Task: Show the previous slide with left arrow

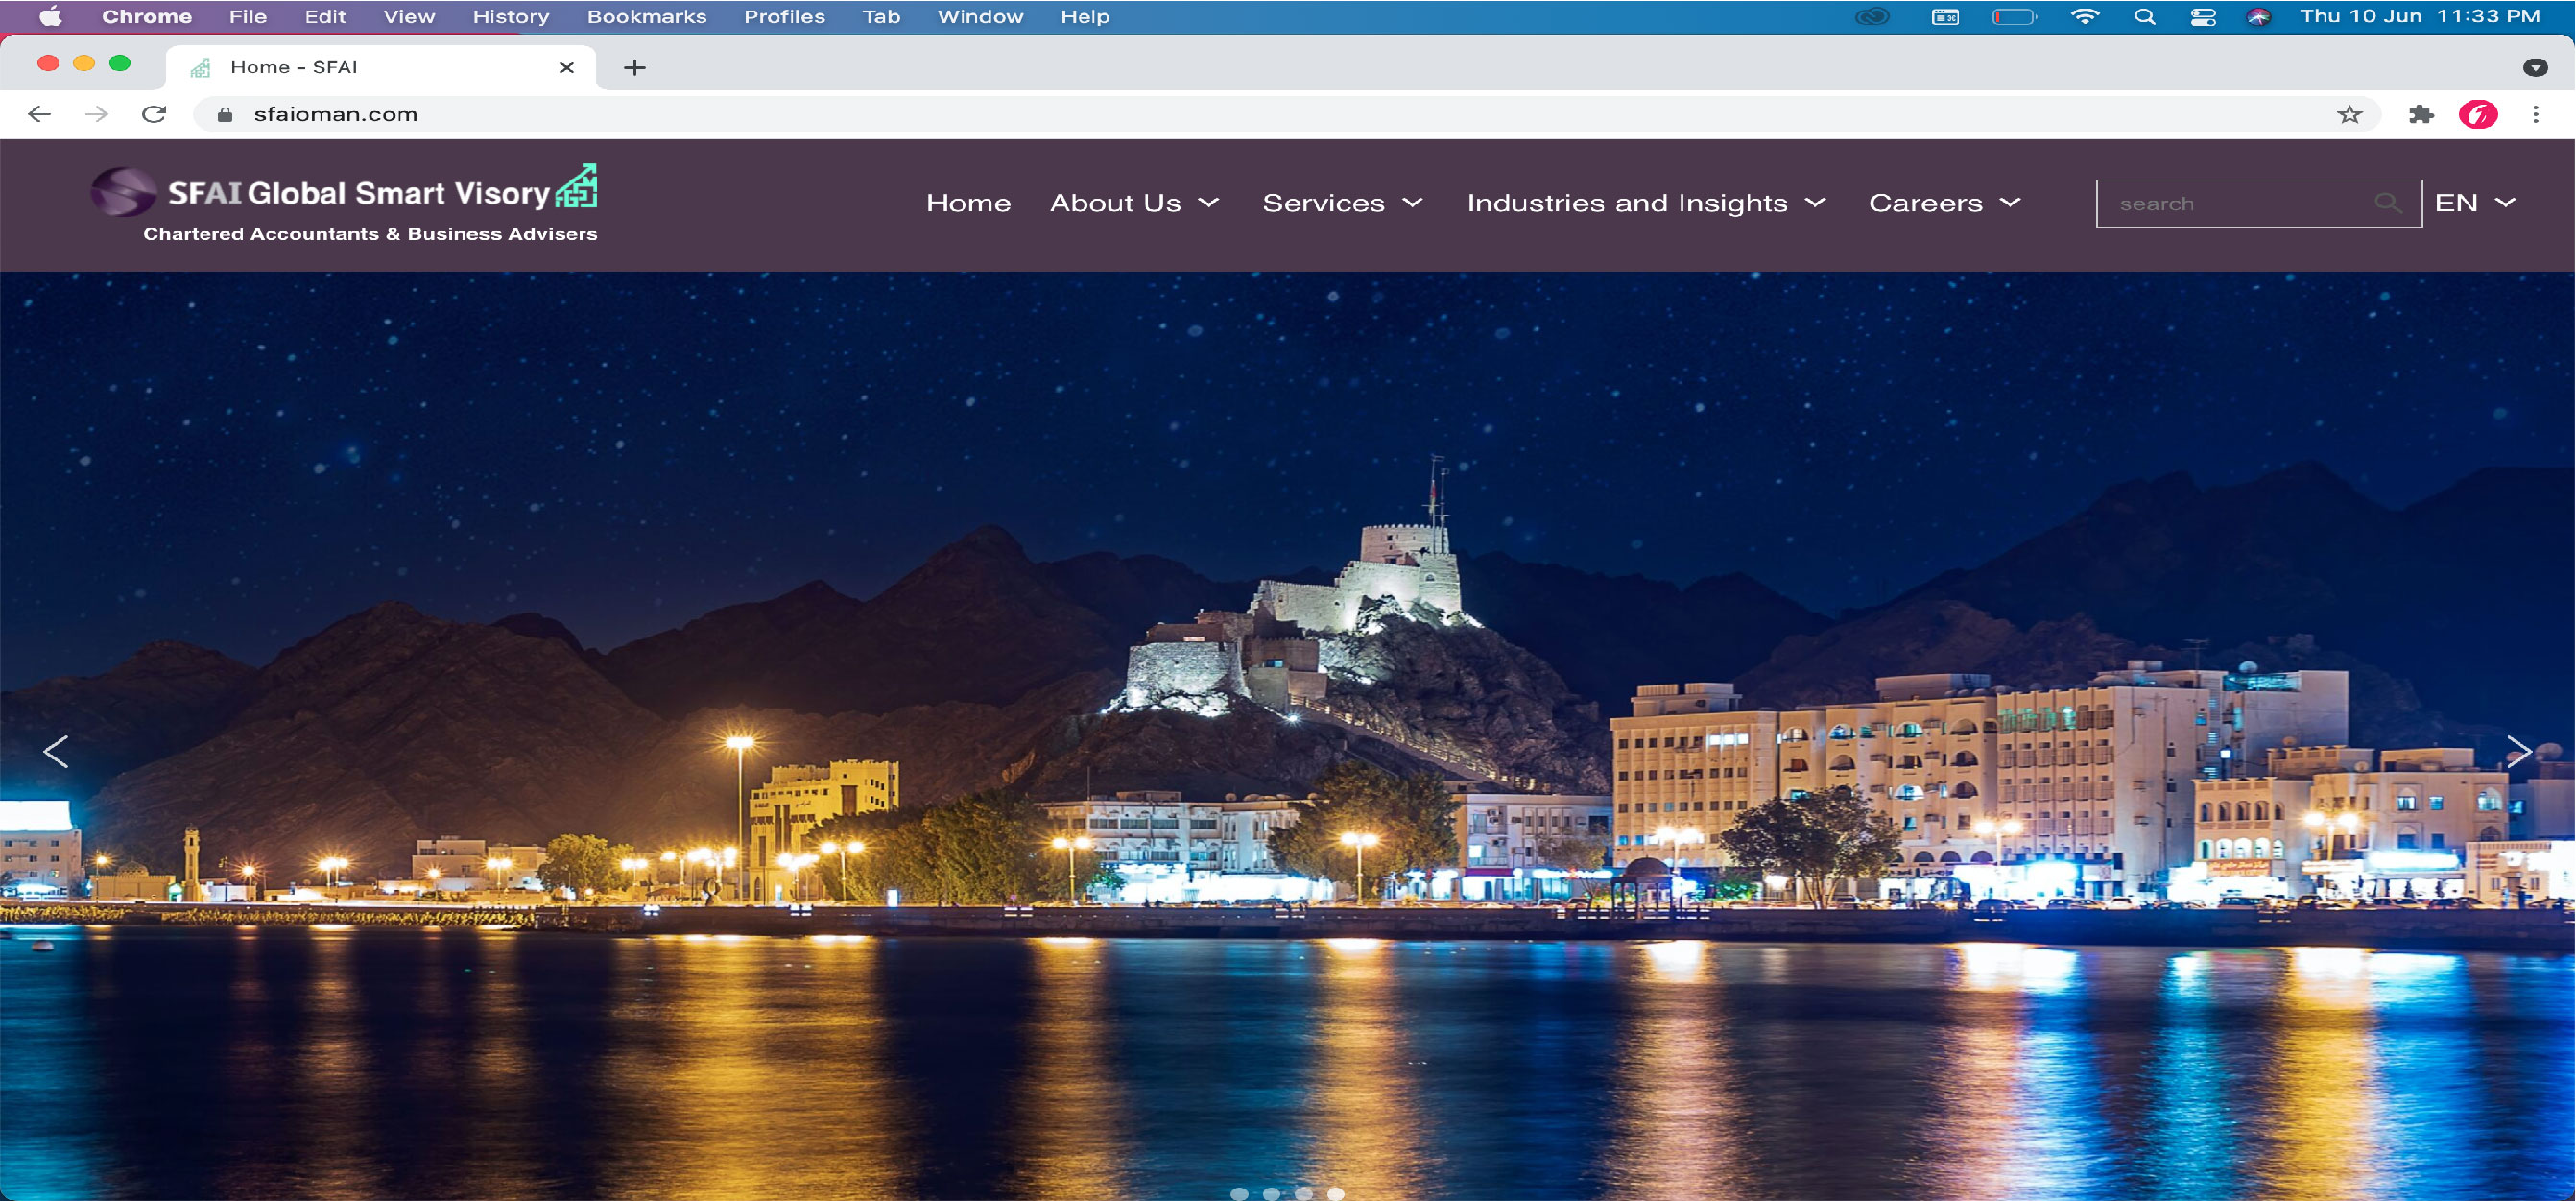Action: click(x=56, y=751)
